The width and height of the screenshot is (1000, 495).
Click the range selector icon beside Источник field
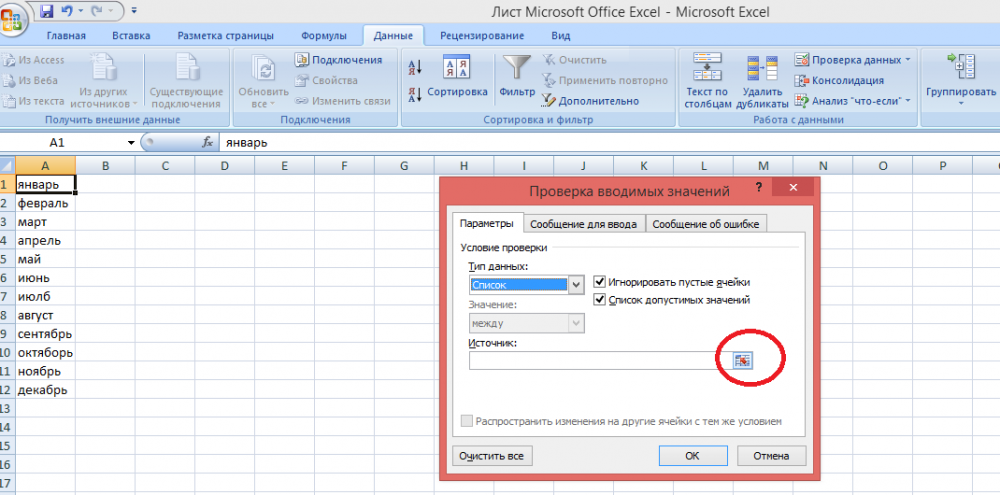(x=742, y=361)
